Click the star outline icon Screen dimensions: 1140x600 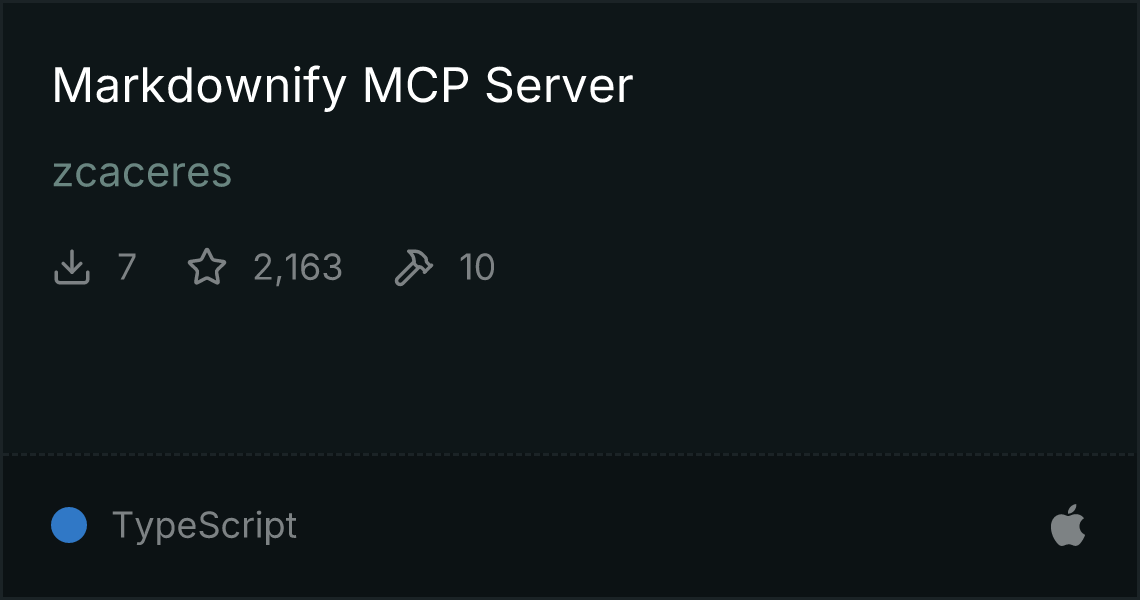[x=207, y=267]
